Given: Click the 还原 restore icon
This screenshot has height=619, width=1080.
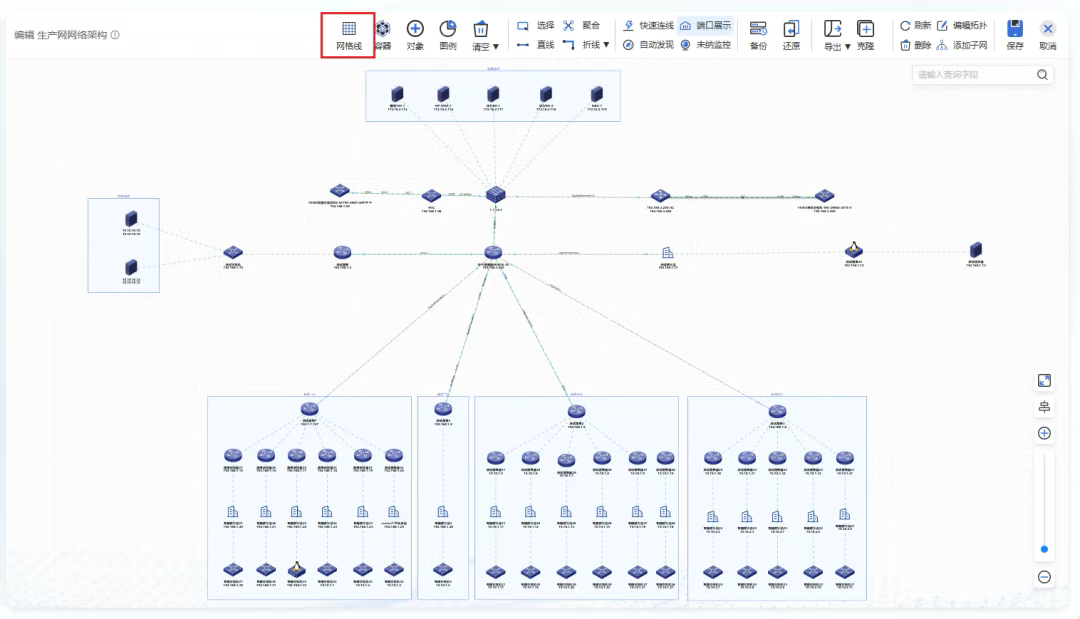Looking at the screenshot, I should tap(791, 34).
